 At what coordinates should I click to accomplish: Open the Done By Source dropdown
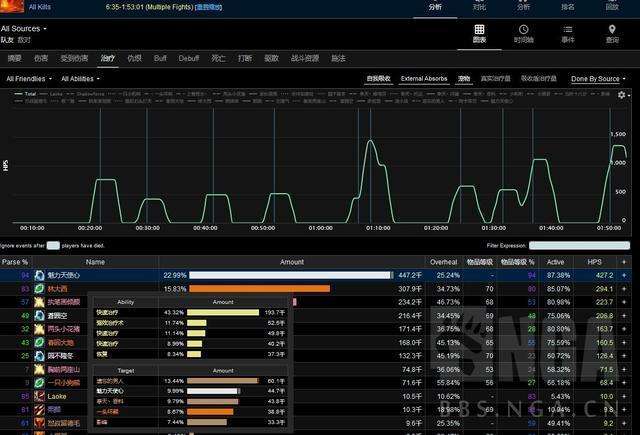pyautogui.click(x=598, y=78)
